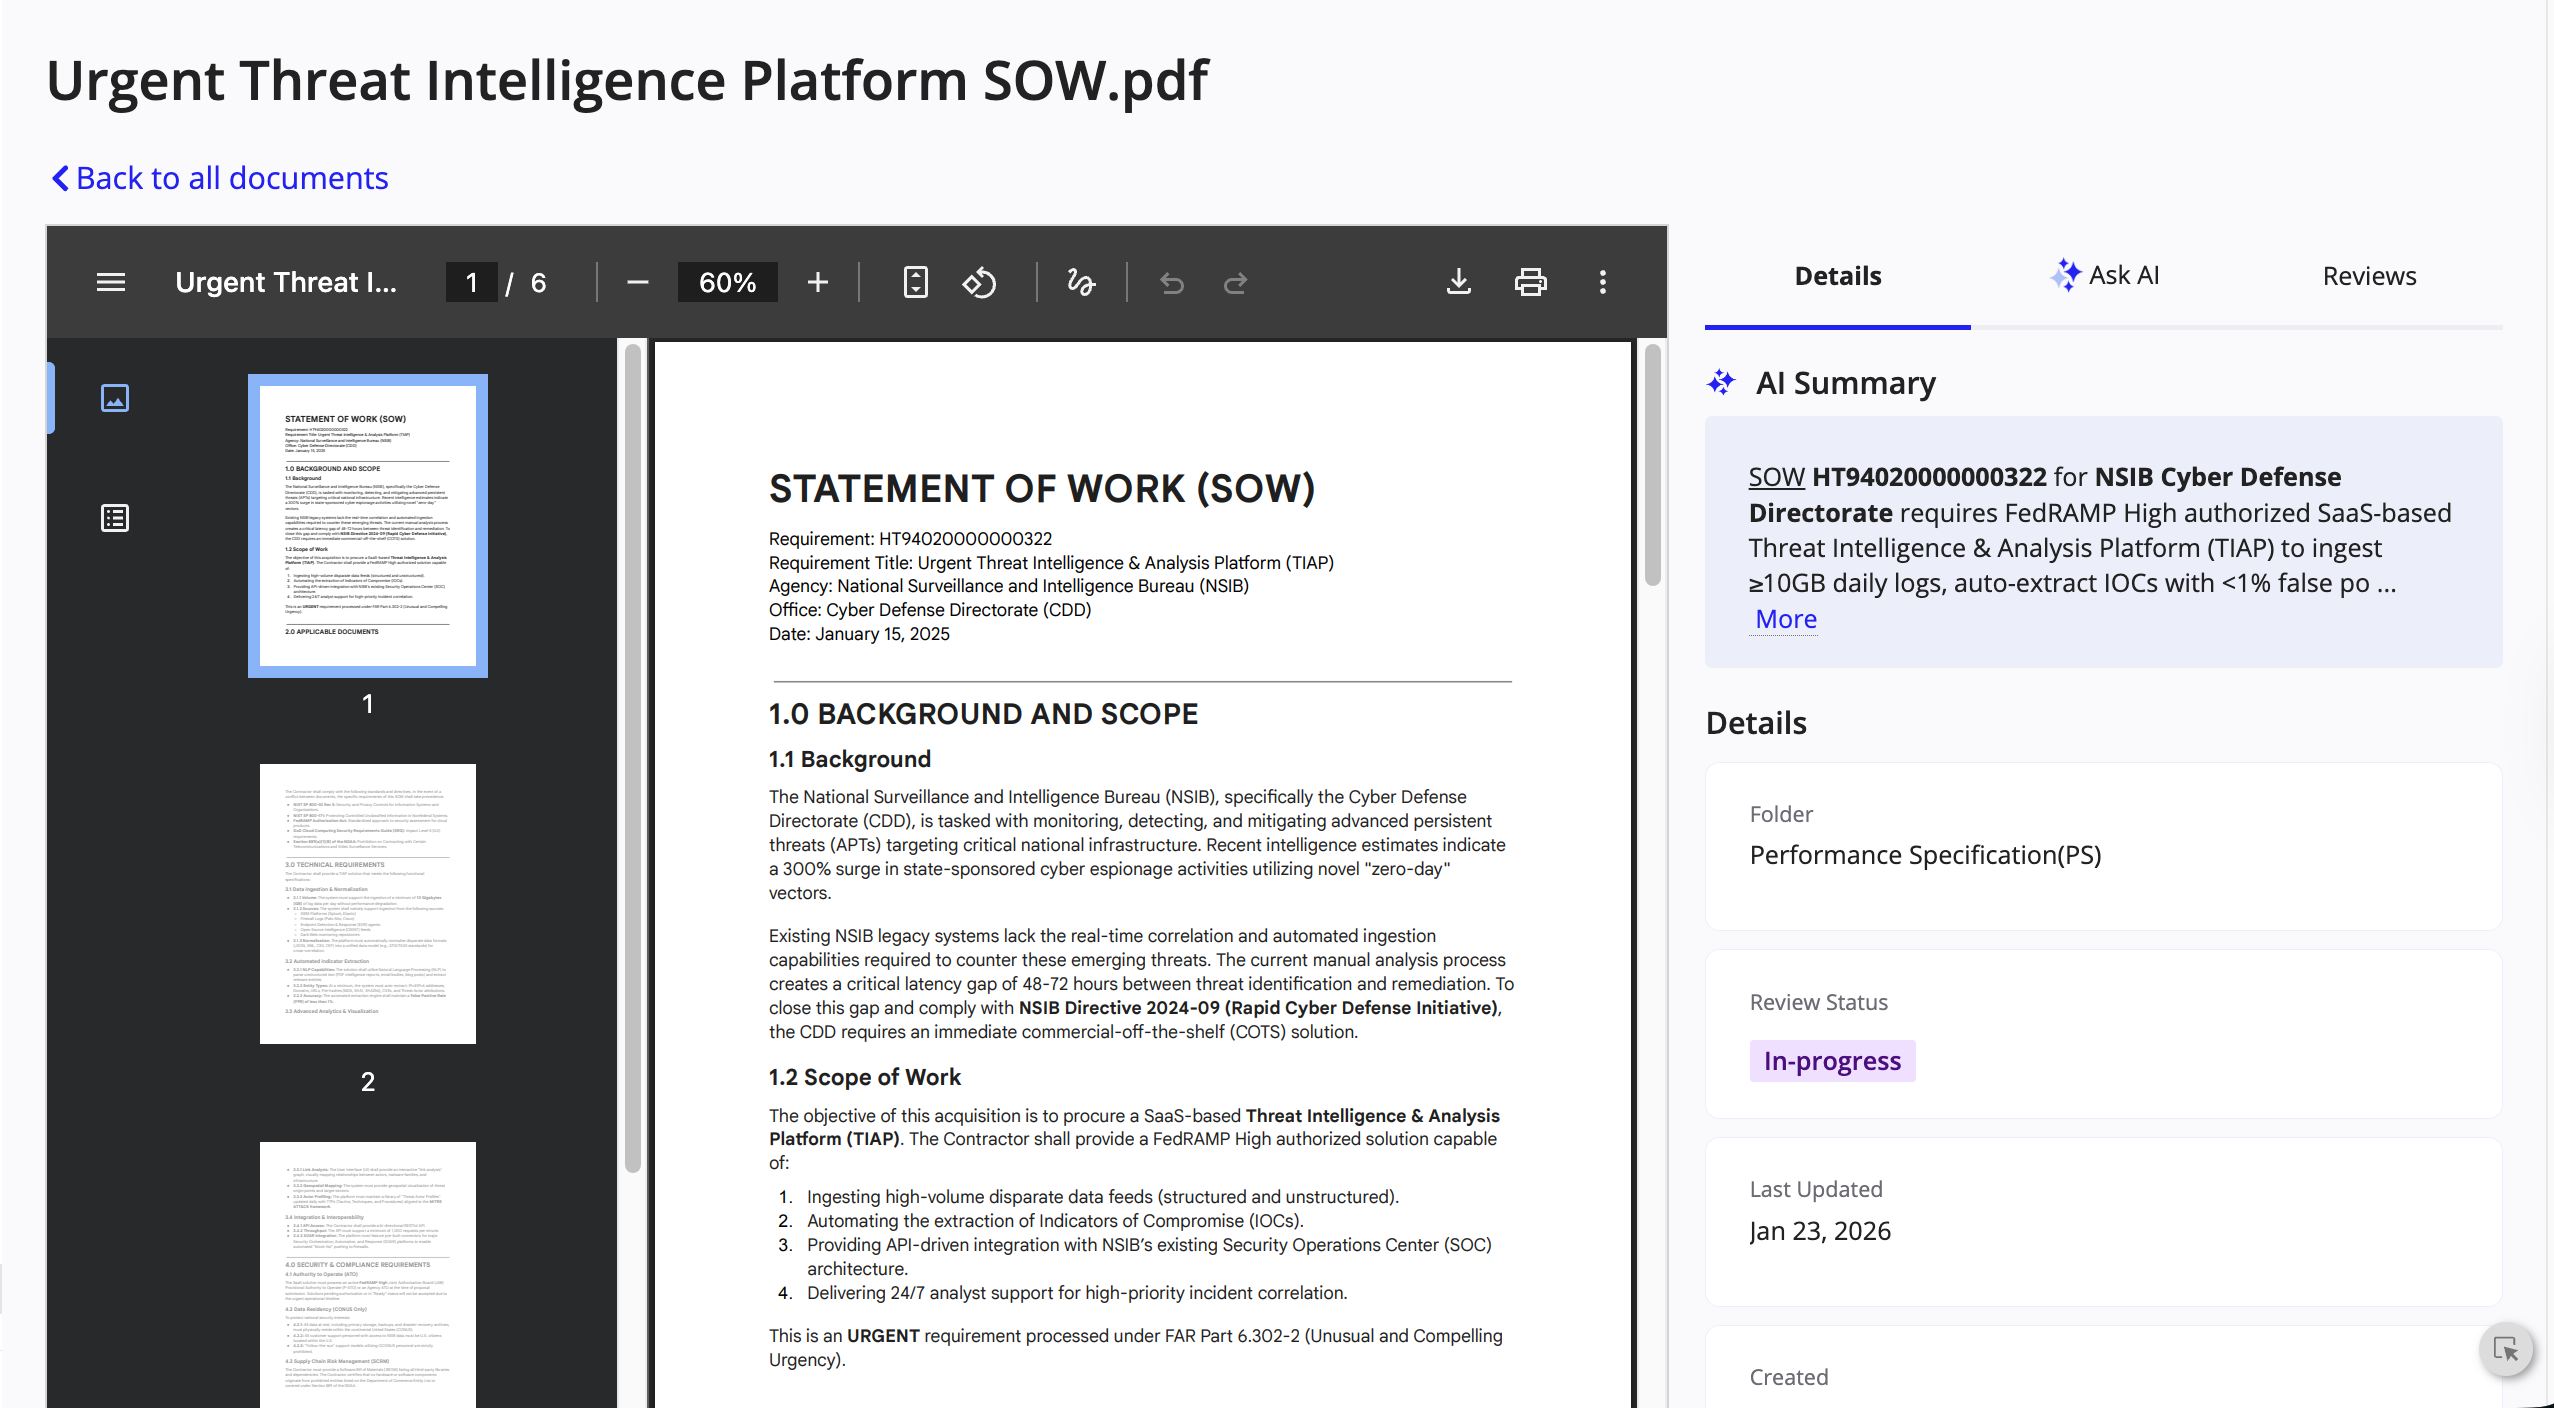Click the page number input field
Viewport: 2554px width, 1408px height.
point(471,282)
